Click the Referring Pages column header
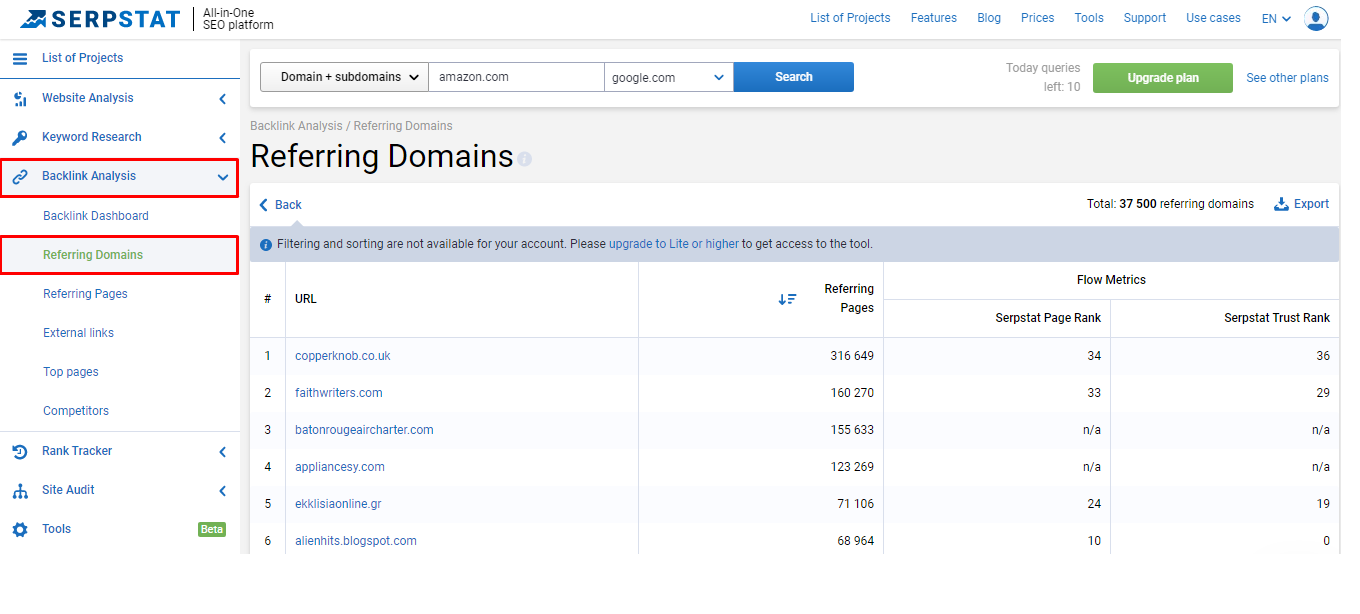1360x614 pixels. [849, 298]
